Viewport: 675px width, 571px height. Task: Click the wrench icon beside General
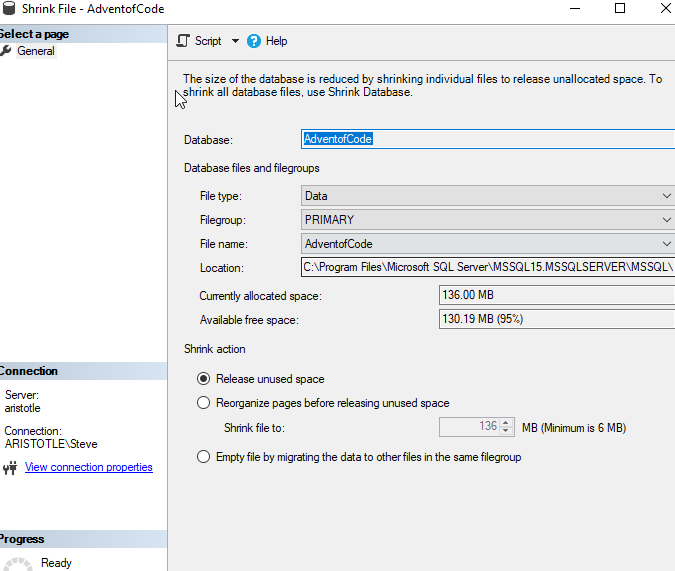[x=6, y=51]
